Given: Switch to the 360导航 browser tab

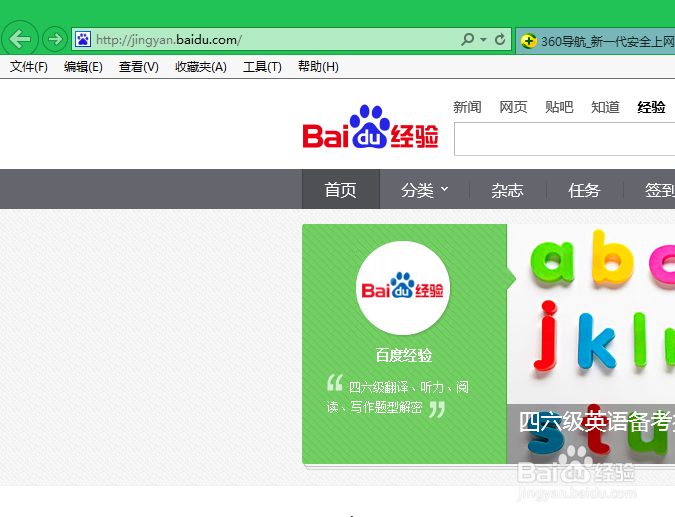Looking at the screenshot, I should point(596,41).
